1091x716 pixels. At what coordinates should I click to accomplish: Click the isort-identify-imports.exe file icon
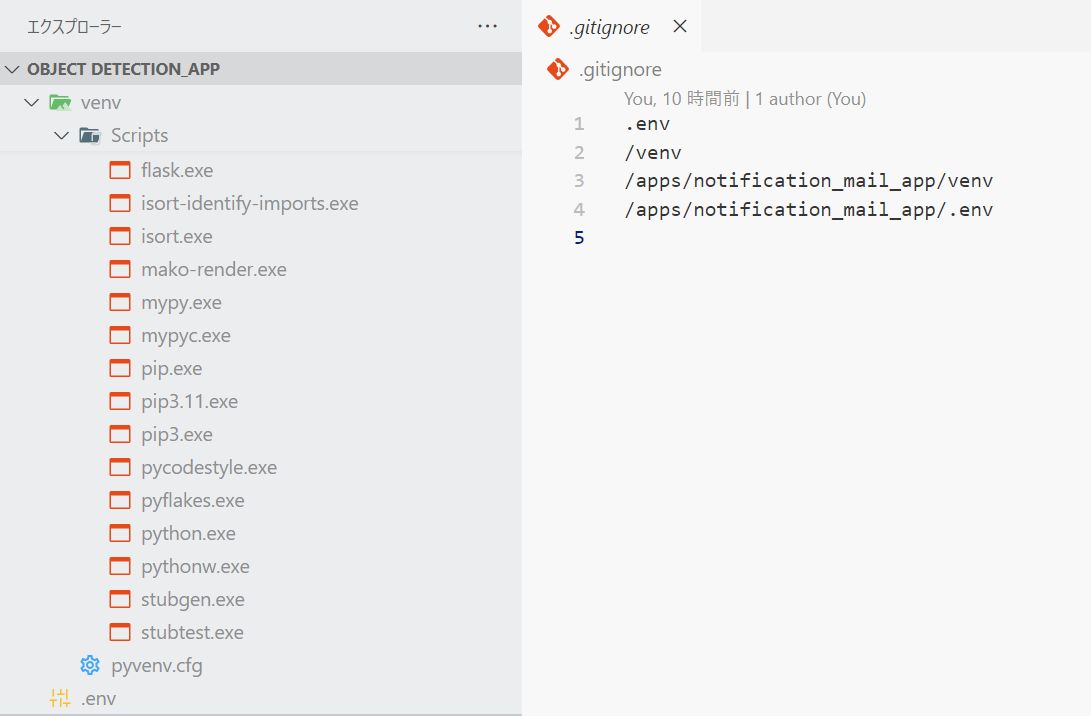[x=120, y=203]
